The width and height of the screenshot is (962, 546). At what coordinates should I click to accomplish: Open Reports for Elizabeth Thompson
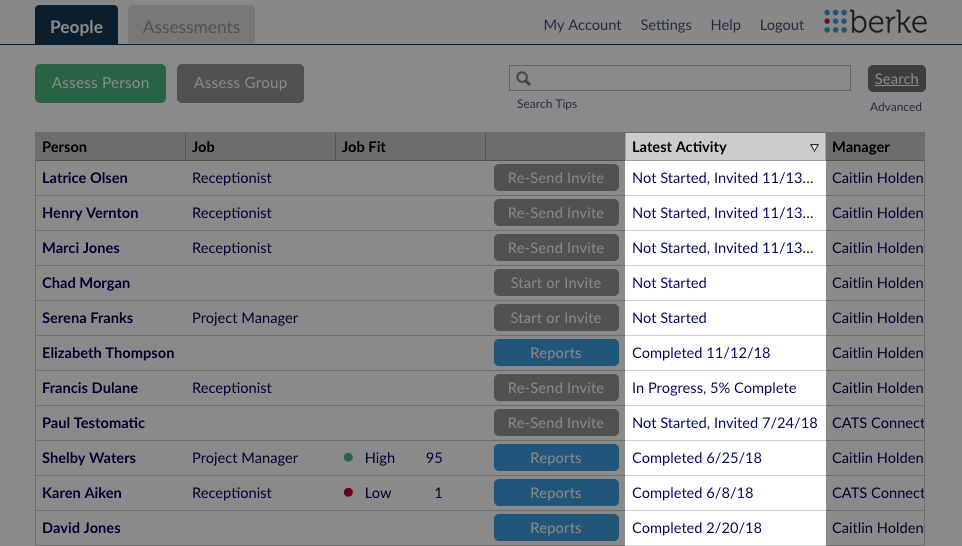(x=556, y=353)
